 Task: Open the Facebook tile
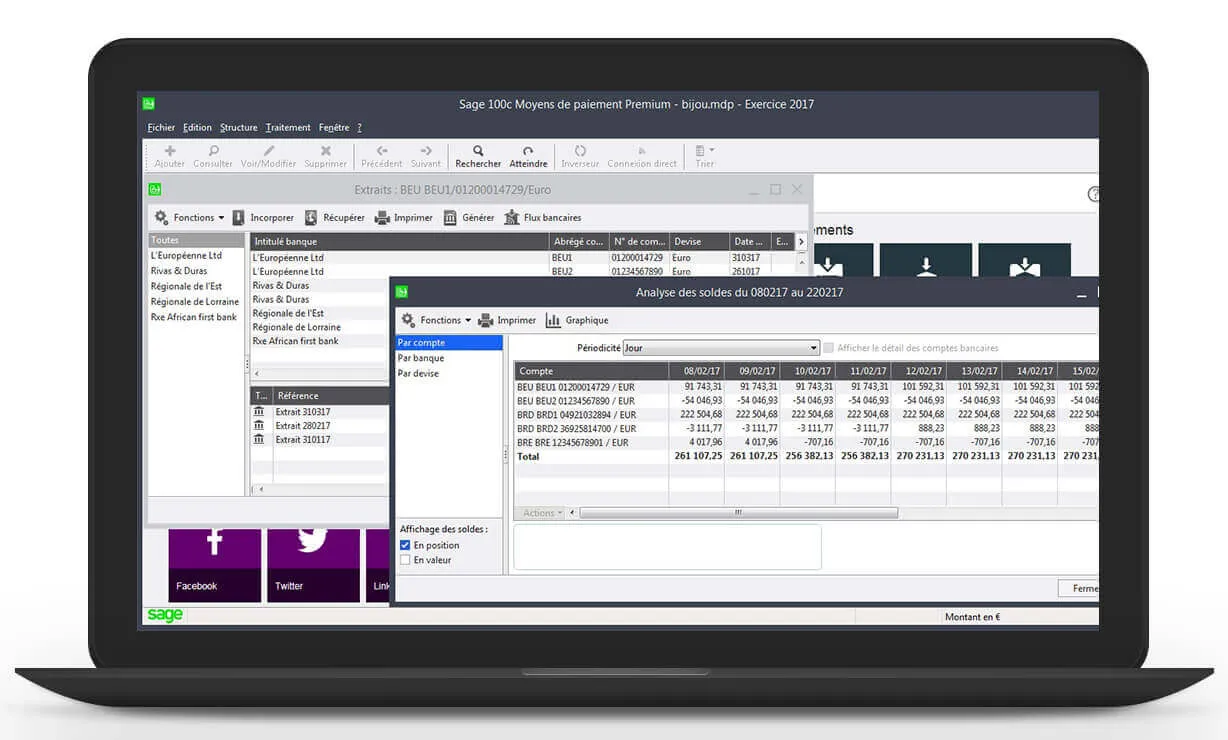pyautogui.click(x=214, y=563)
